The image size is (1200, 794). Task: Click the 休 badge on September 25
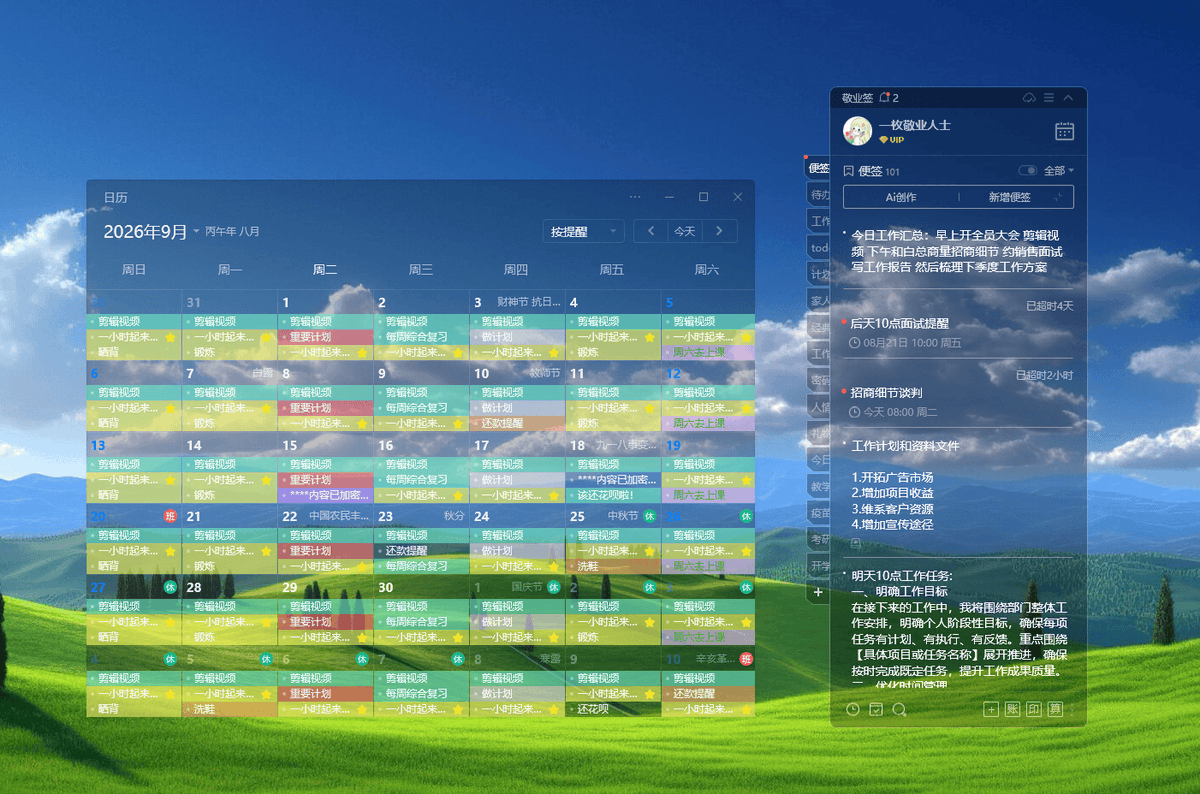click(x=650, y=516)
